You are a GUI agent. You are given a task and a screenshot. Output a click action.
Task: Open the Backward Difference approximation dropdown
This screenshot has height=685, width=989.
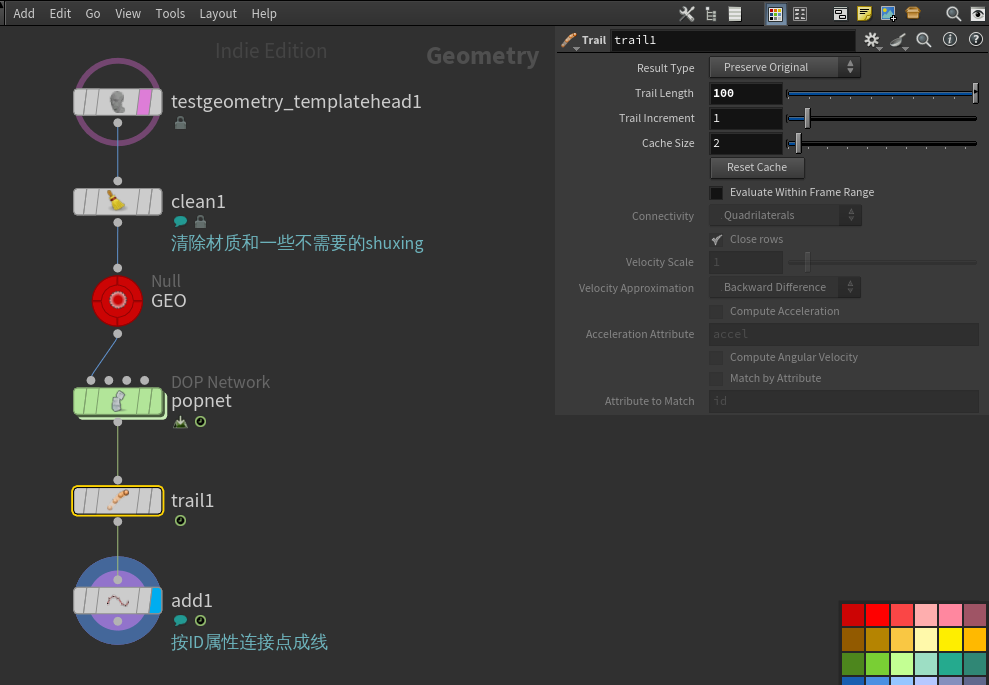784,287
